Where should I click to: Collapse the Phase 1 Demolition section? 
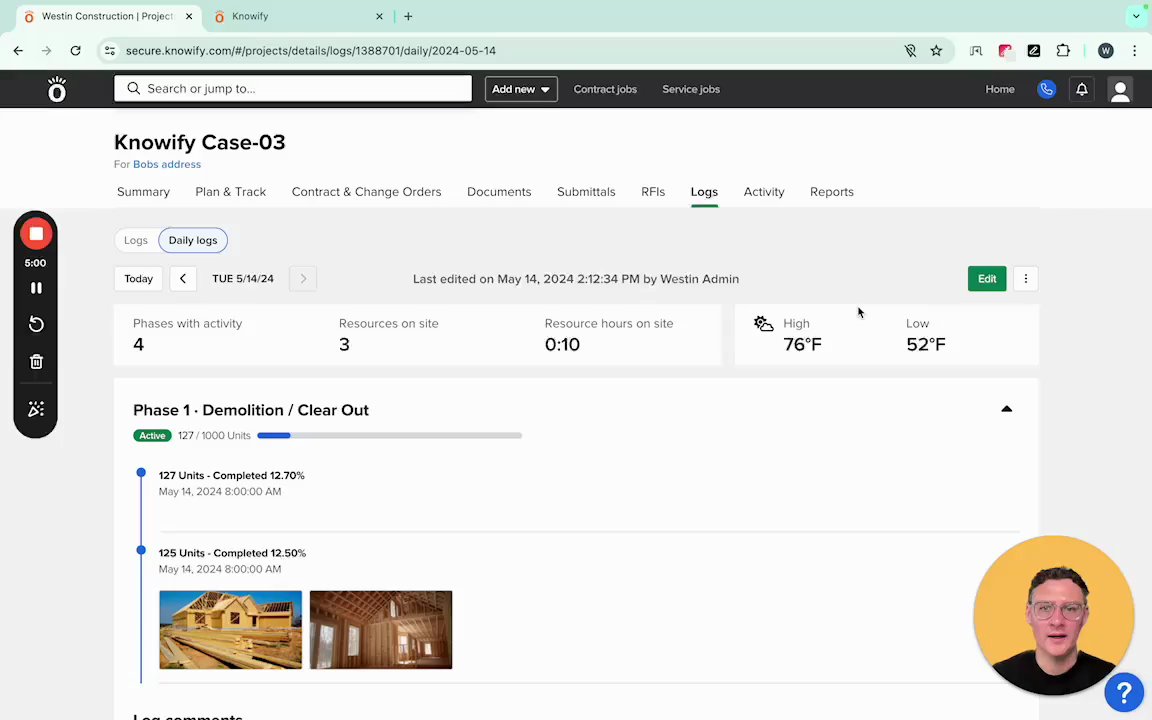(1006, 410)
